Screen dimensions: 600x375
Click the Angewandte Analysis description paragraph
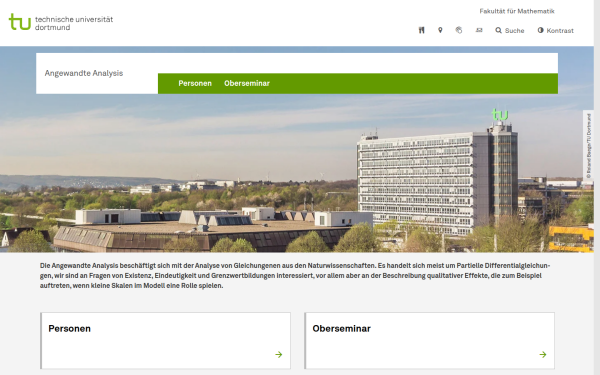click(295, 276)
